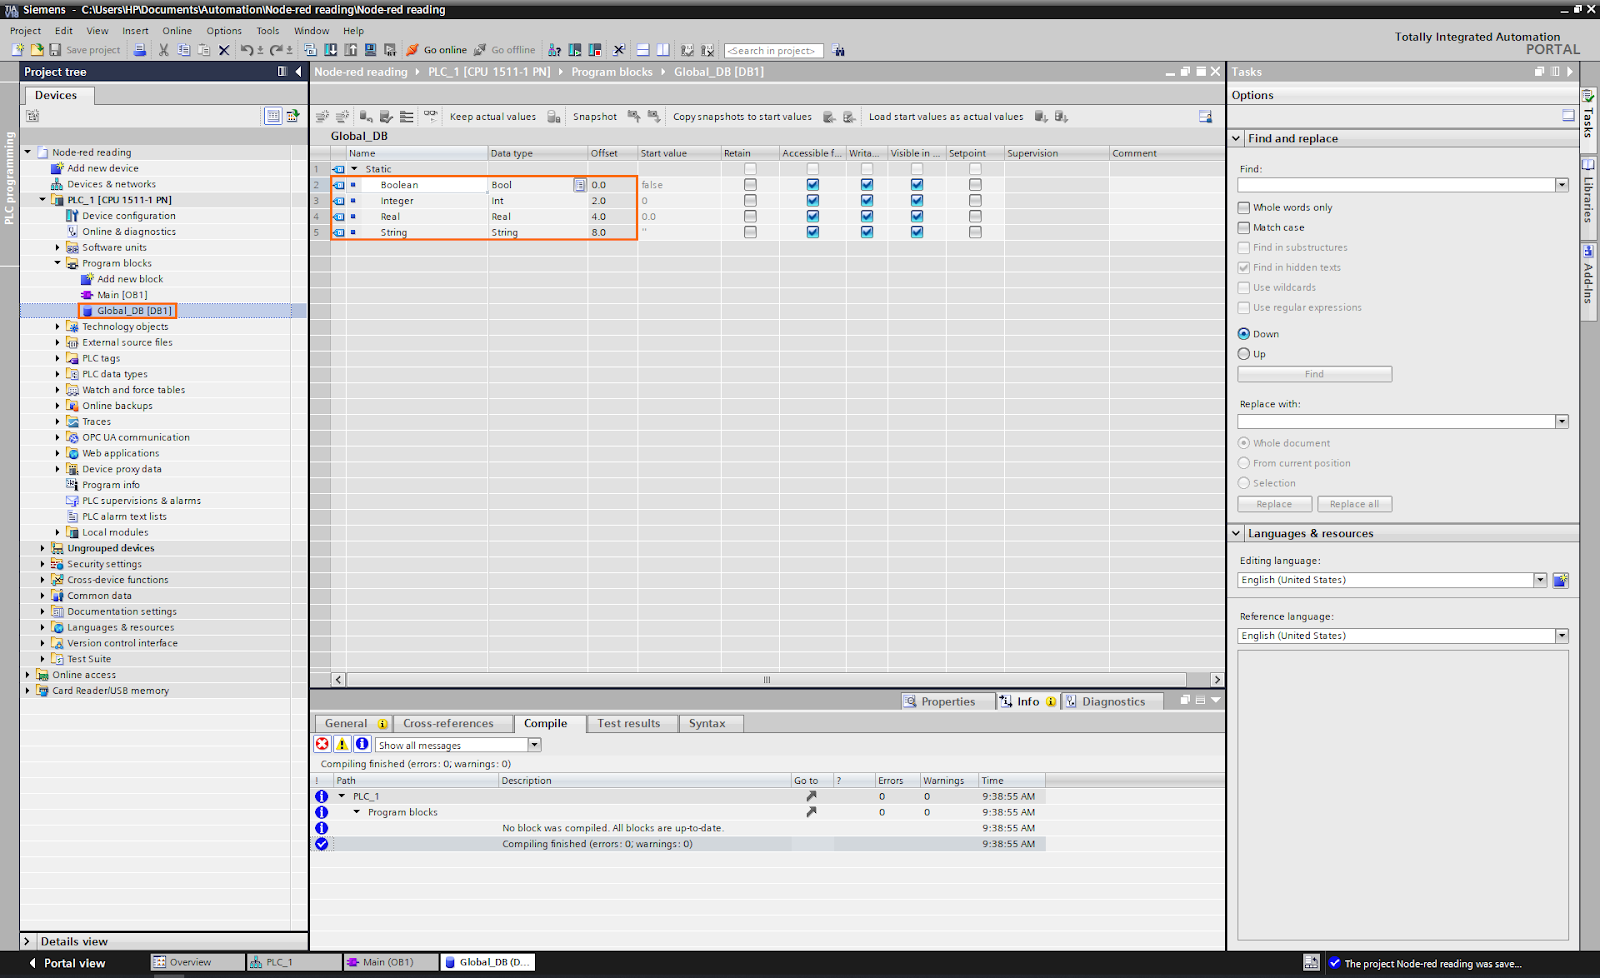Click the Expand all rows icon in DB toolbar
Viewport: 1600px width, 978px height.
pyautogui.click(x=406, y=117)
